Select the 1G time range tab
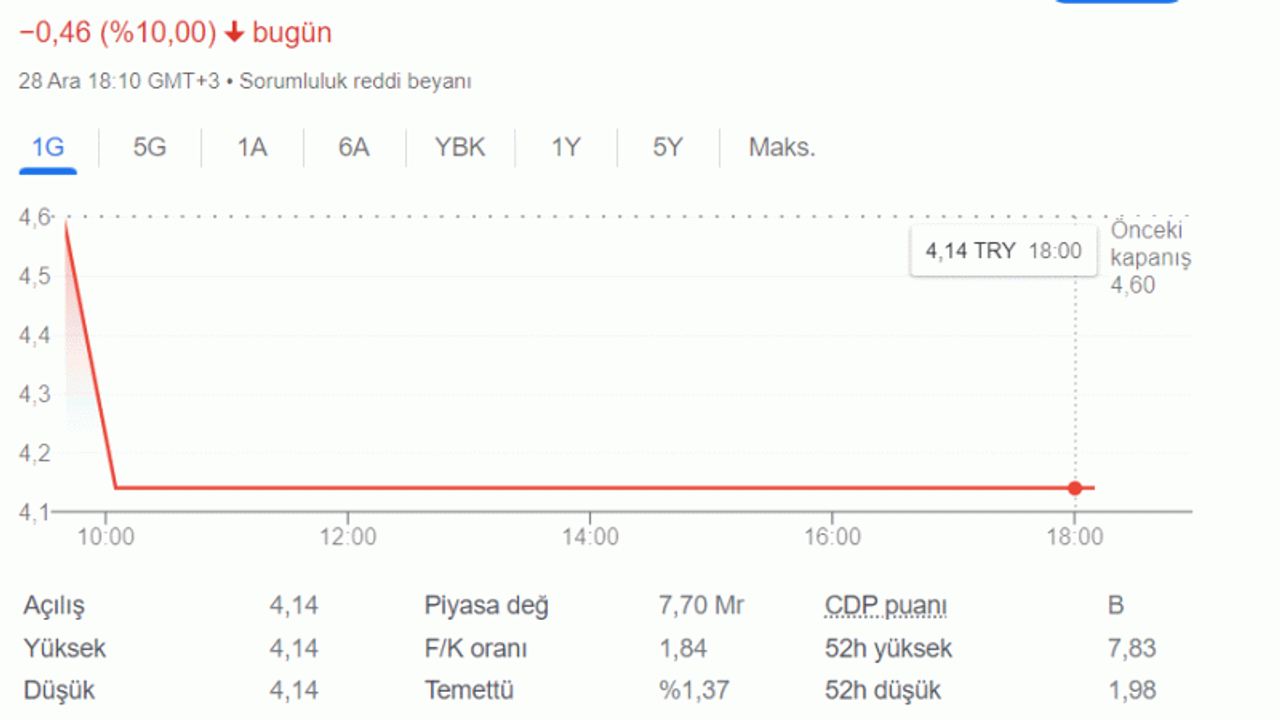The width and height of the screenshot is (1280, 720). pyautogui.click(x=48, y=148)
